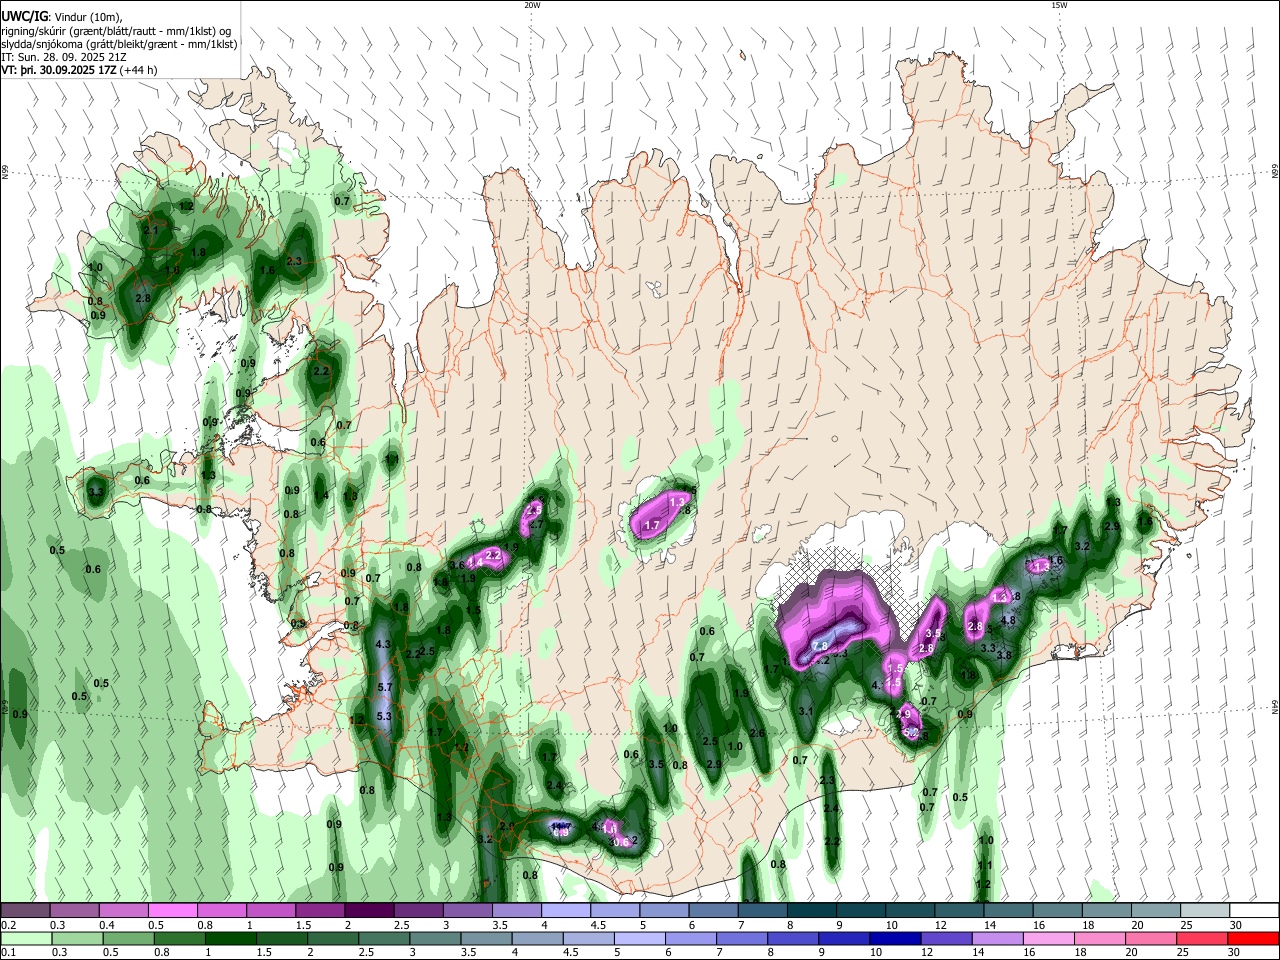
Task: Click the swatch between 0.2 and 0.3 in the top legend row
Action: 25,911
